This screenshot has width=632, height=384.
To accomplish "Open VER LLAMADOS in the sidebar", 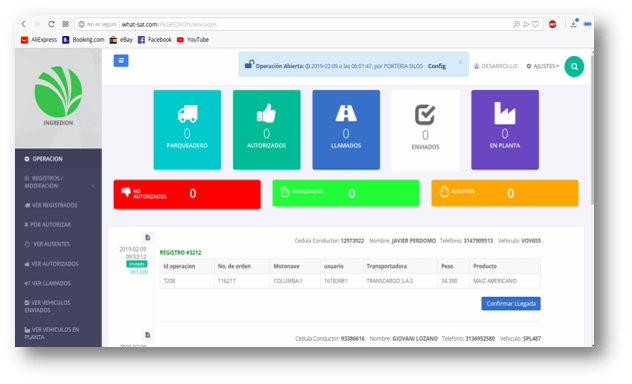I will point(58,283).
